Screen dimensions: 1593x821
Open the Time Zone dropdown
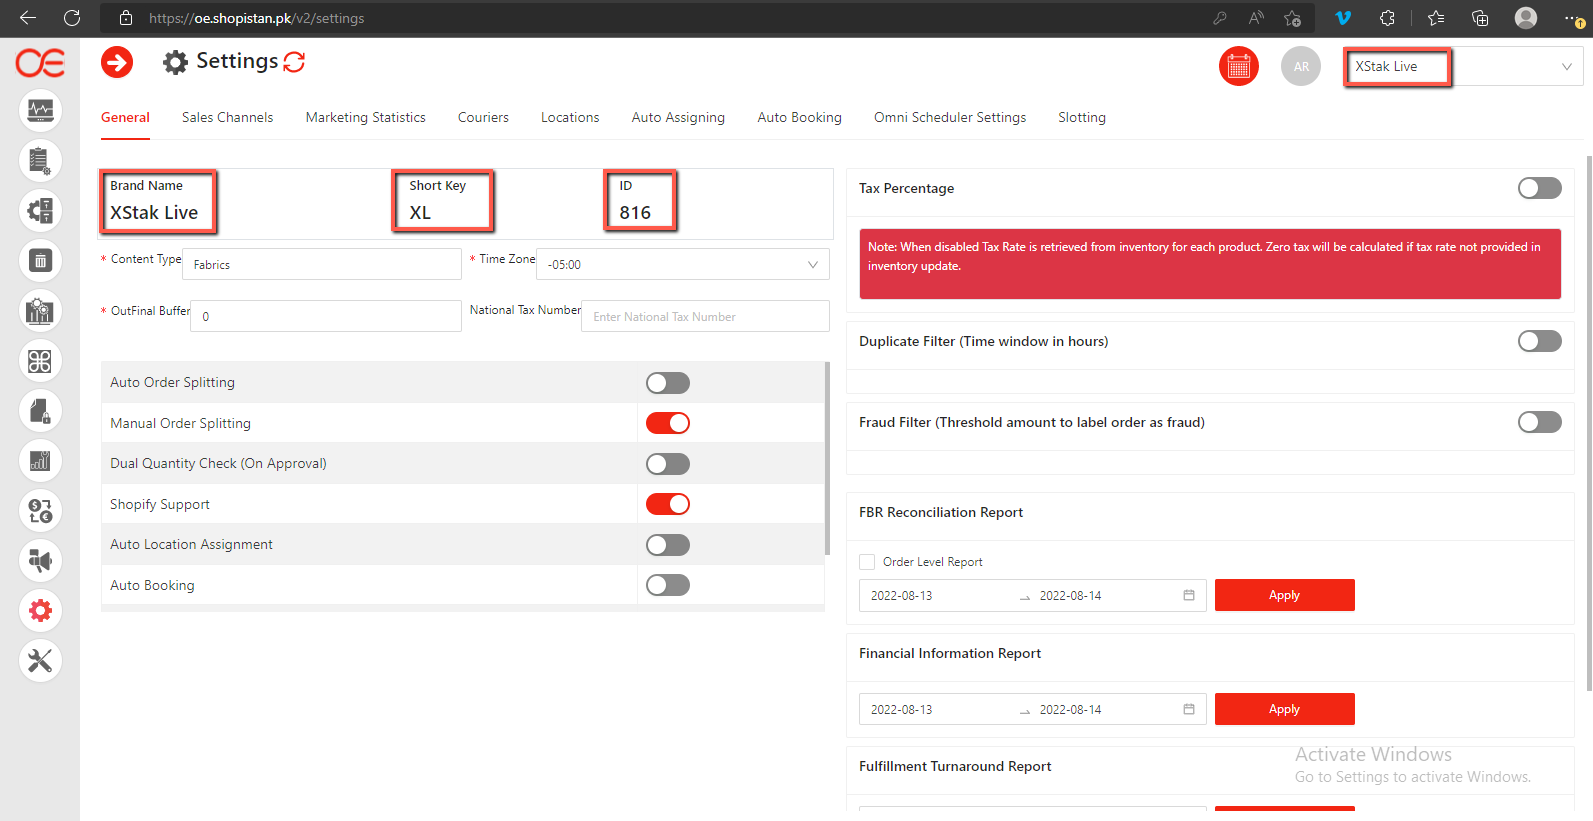(682, 265)
